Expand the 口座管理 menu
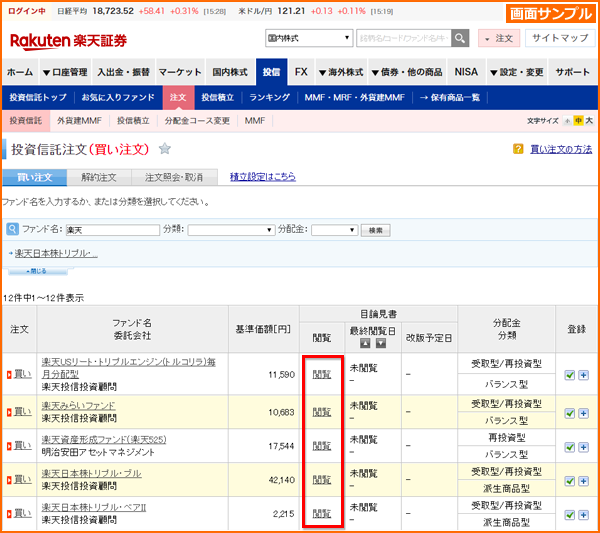This screenshot has height=533, width=600. [x=65, y=72]
